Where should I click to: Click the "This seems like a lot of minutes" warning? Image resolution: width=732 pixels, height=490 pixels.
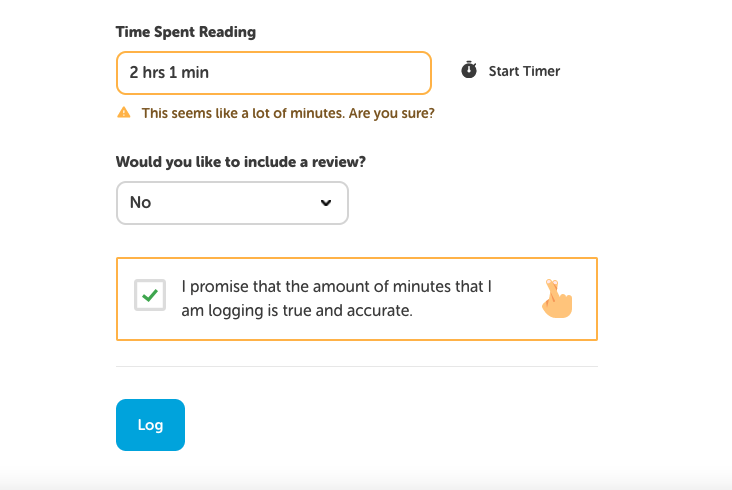point(242,113)
